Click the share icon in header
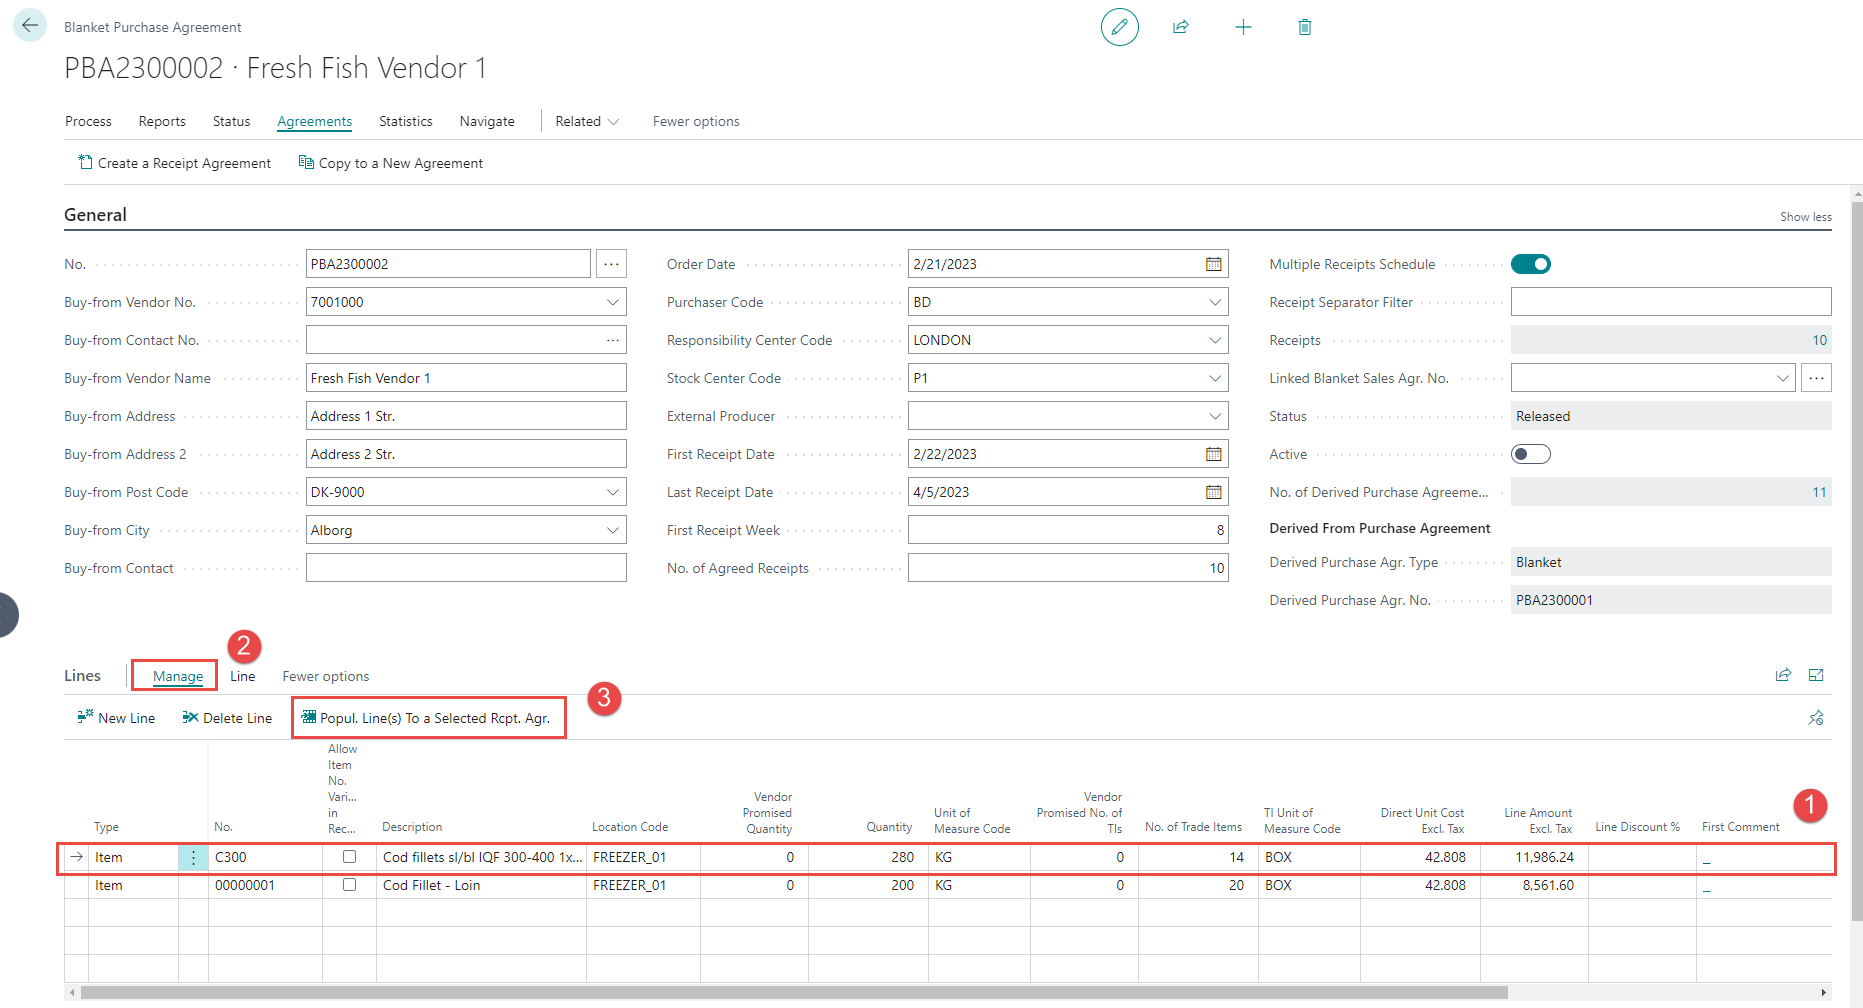The height and width of the screenshot is (1008, 1863). pos(1181,27)
